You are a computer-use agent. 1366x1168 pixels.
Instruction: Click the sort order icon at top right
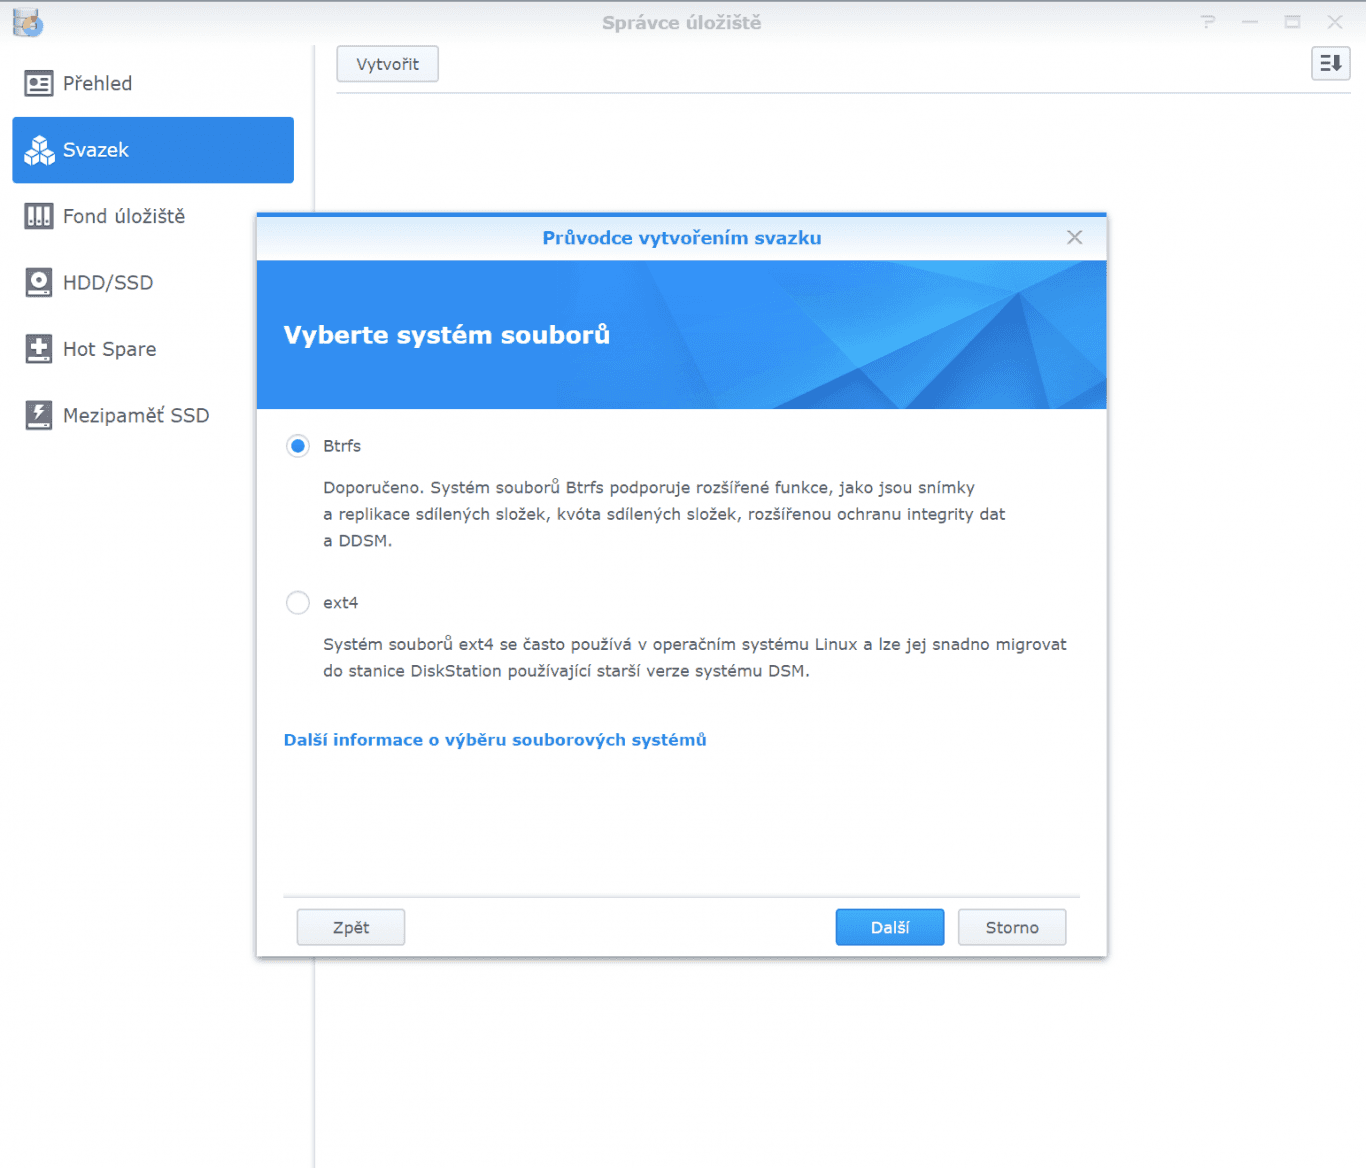1331,64
